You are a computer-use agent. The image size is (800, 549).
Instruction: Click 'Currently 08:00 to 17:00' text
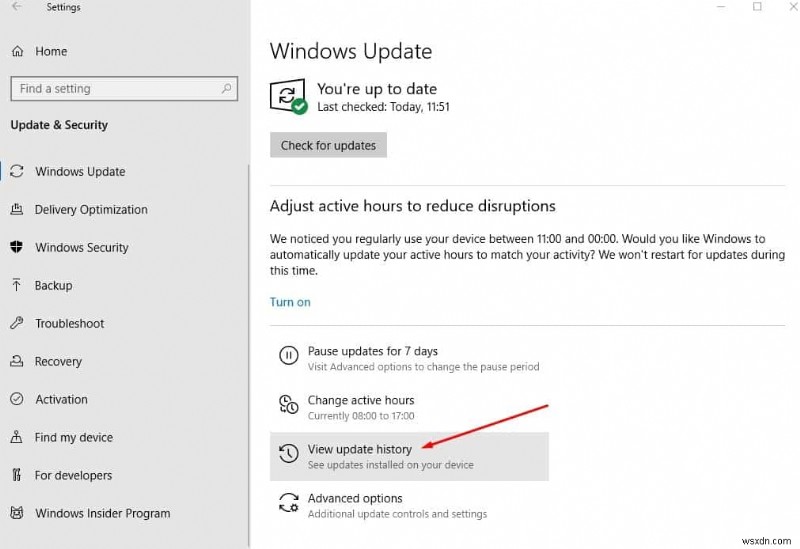[x=361, y=416]
